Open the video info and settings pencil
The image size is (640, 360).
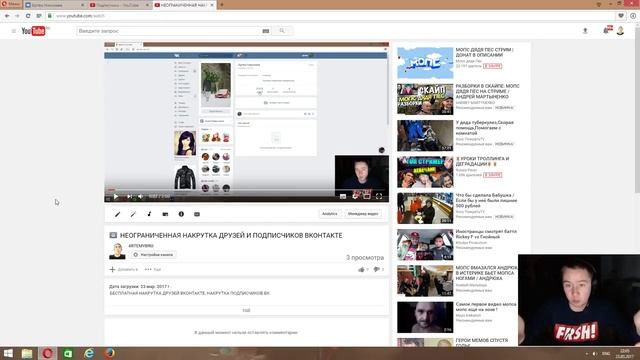(118, 214)
